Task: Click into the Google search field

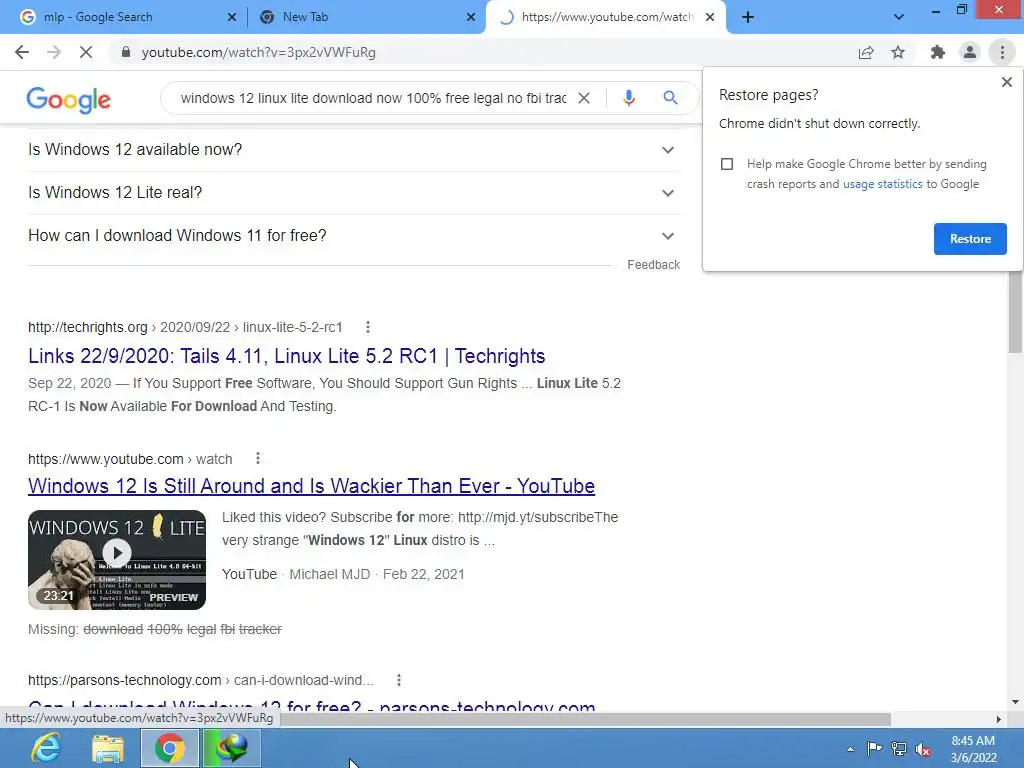Action: [x=374, y=98]
